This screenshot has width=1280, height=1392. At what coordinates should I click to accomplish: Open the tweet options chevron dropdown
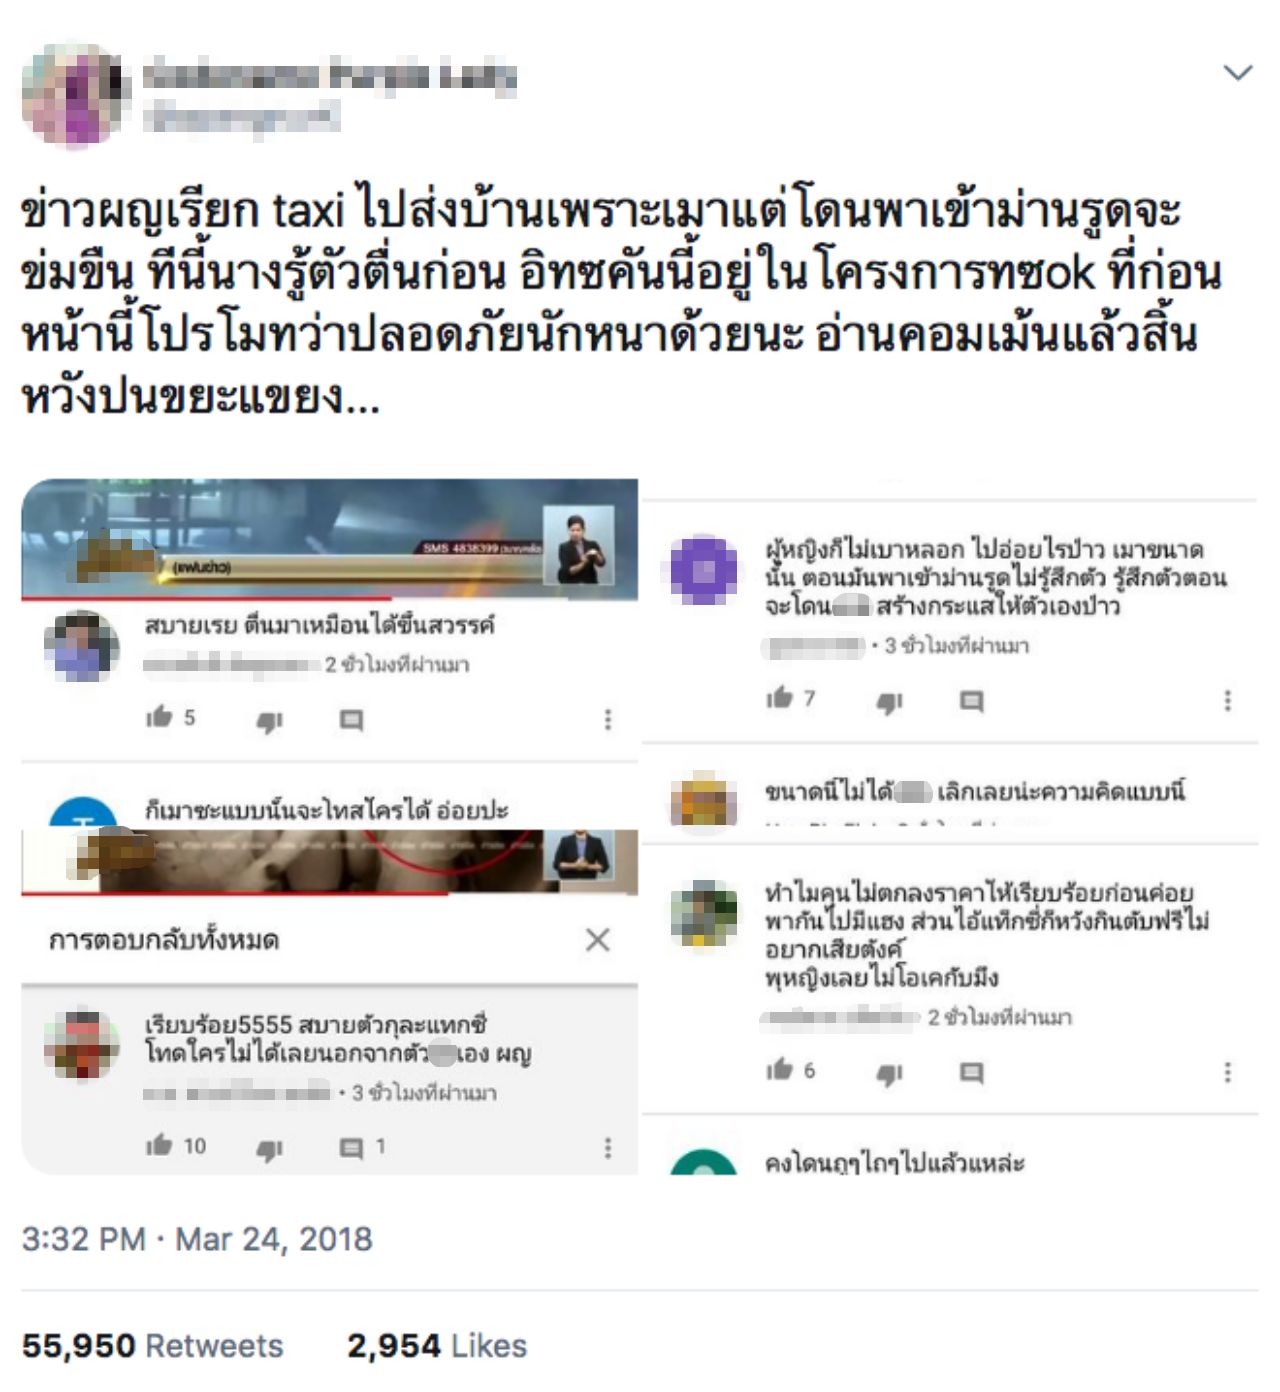pos(1238,72)
